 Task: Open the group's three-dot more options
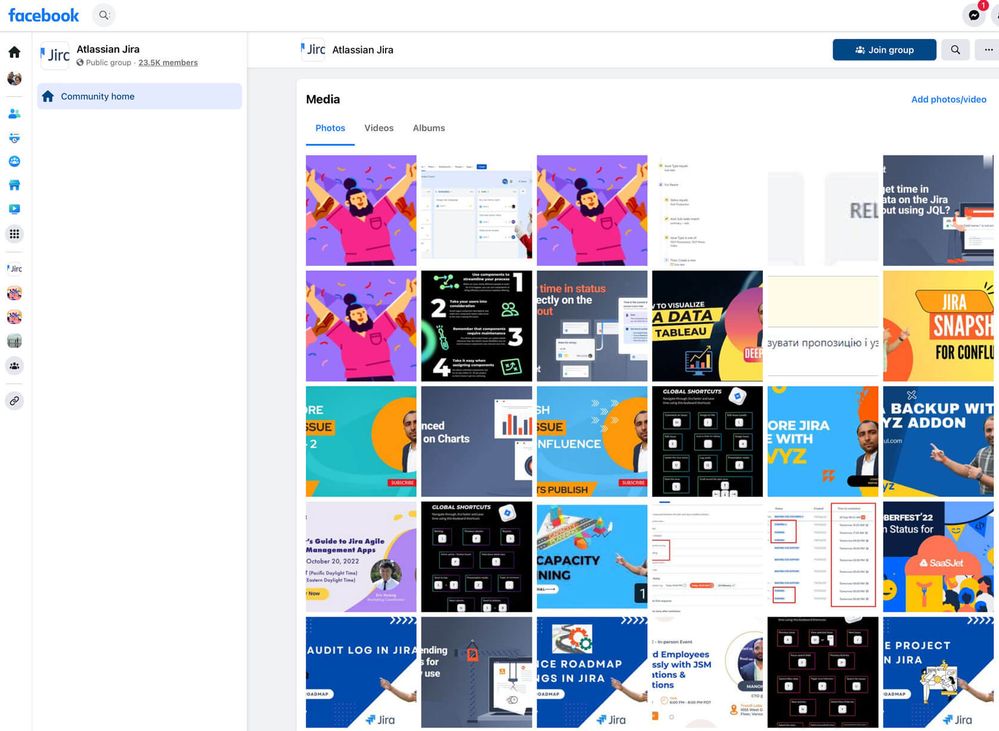(x=988, y=50)
